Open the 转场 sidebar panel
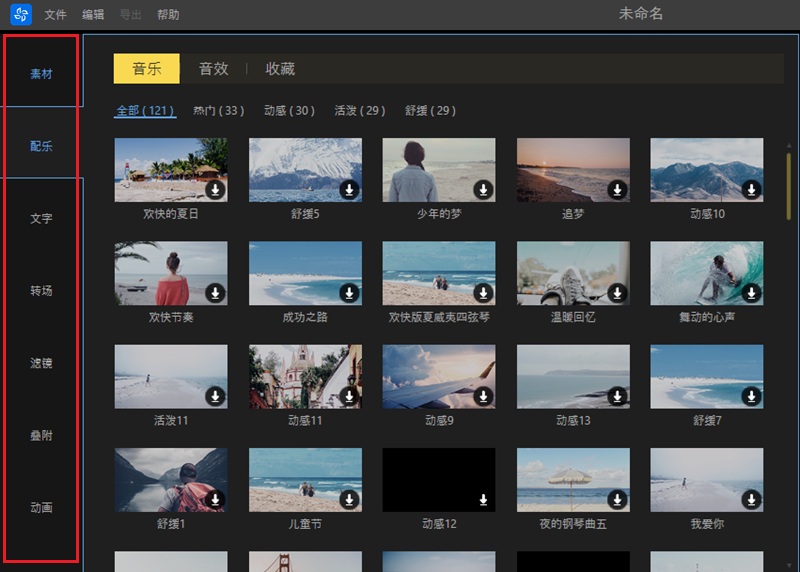 coord(41,291)
